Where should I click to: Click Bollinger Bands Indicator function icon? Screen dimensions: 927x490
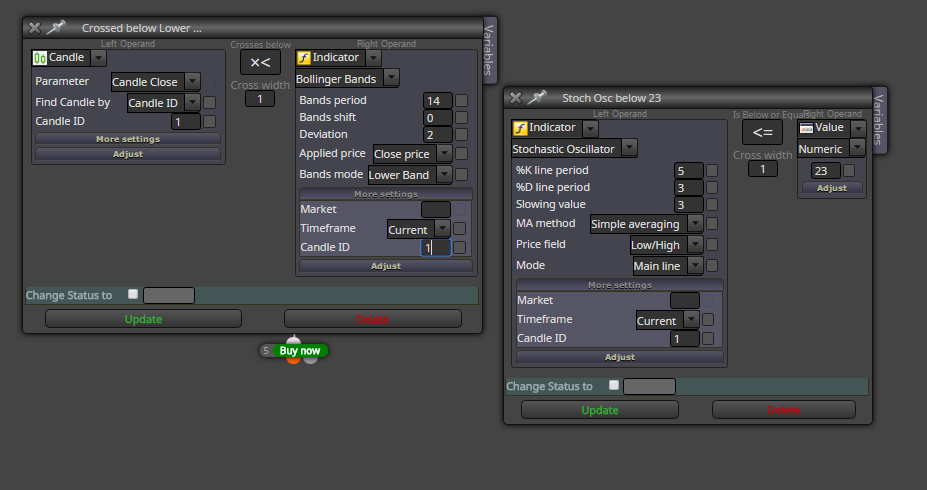pyautogui.click(x=303, y=58)
